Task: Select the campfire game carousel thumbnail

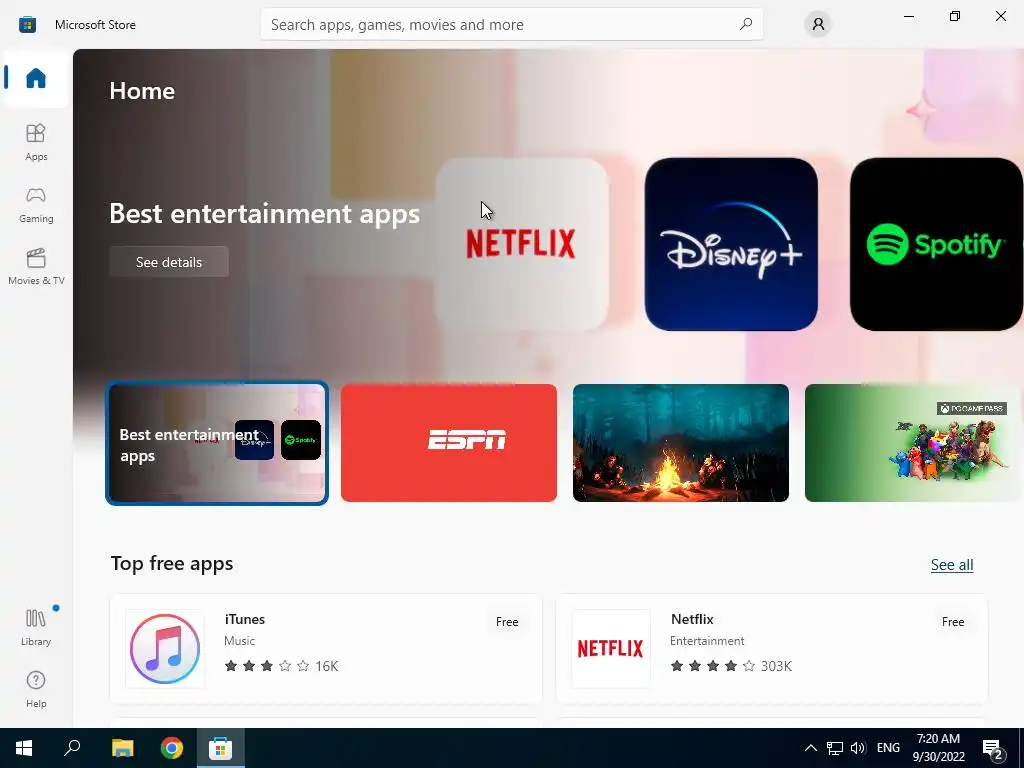Action: pyautogui.click(x=680, y=443)
